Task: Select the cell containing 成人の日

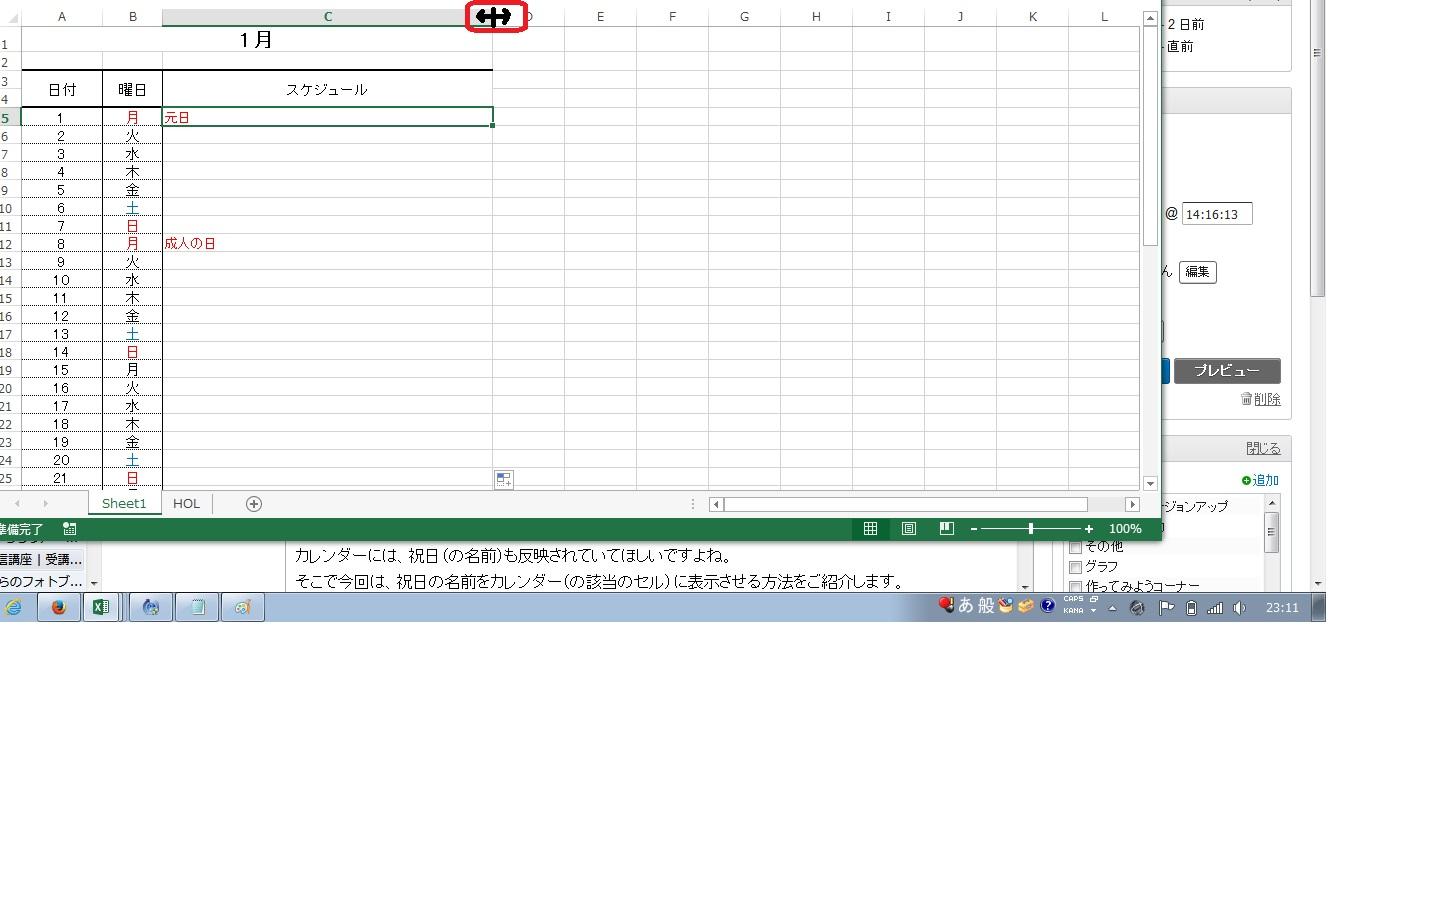Action: 327,243
